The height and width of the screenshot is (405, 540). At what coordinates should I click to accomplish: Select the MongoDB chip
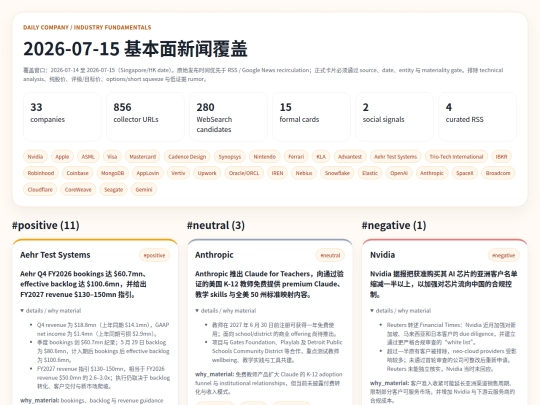pos(112,173)
